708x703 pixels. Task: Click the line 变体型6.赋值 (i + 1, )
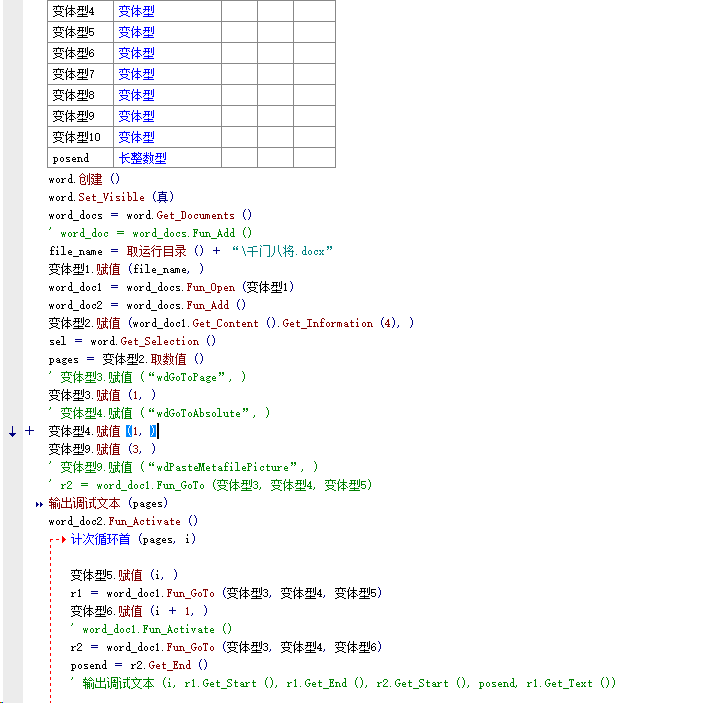tap(139, 611)
